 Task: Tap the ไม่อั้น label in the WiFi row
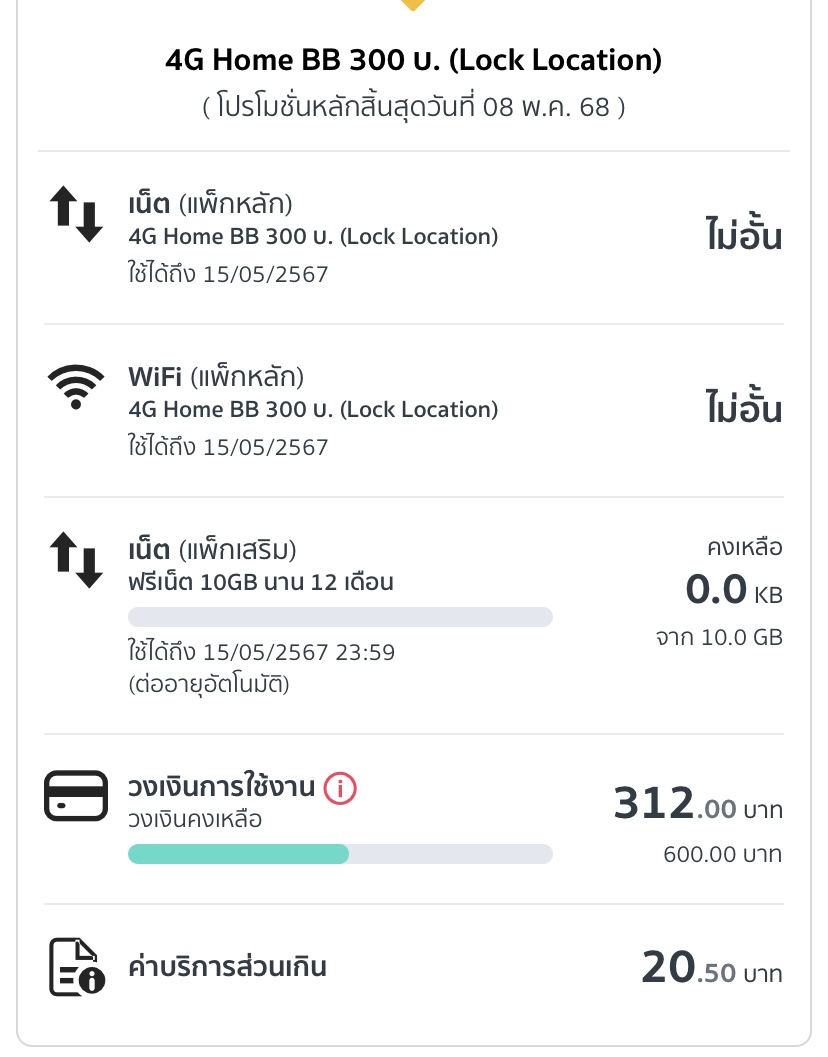tap(744, 406)
